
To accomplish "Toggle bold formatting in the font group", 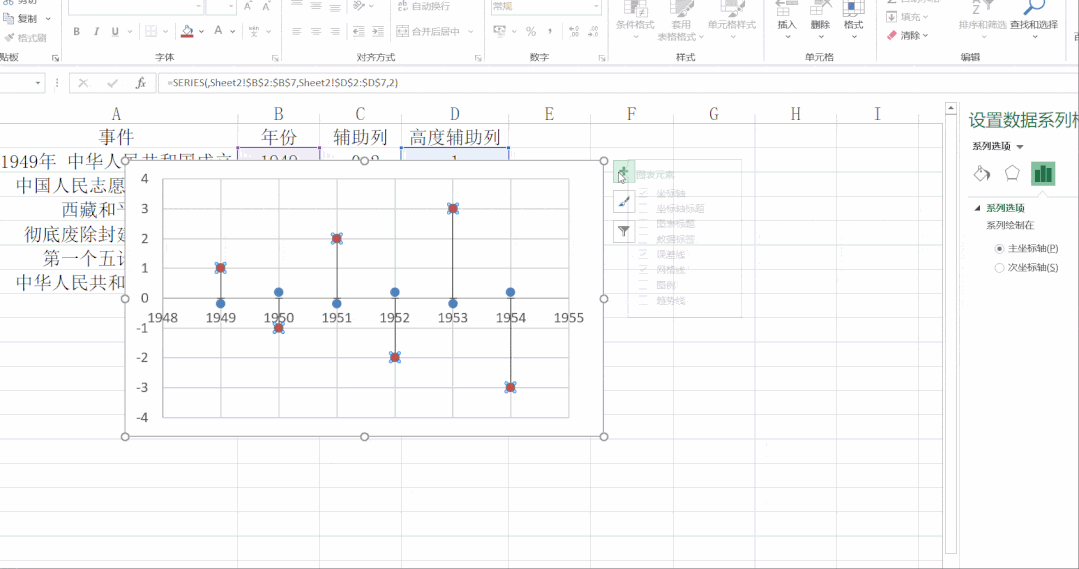I will click(x=76, y=32).
